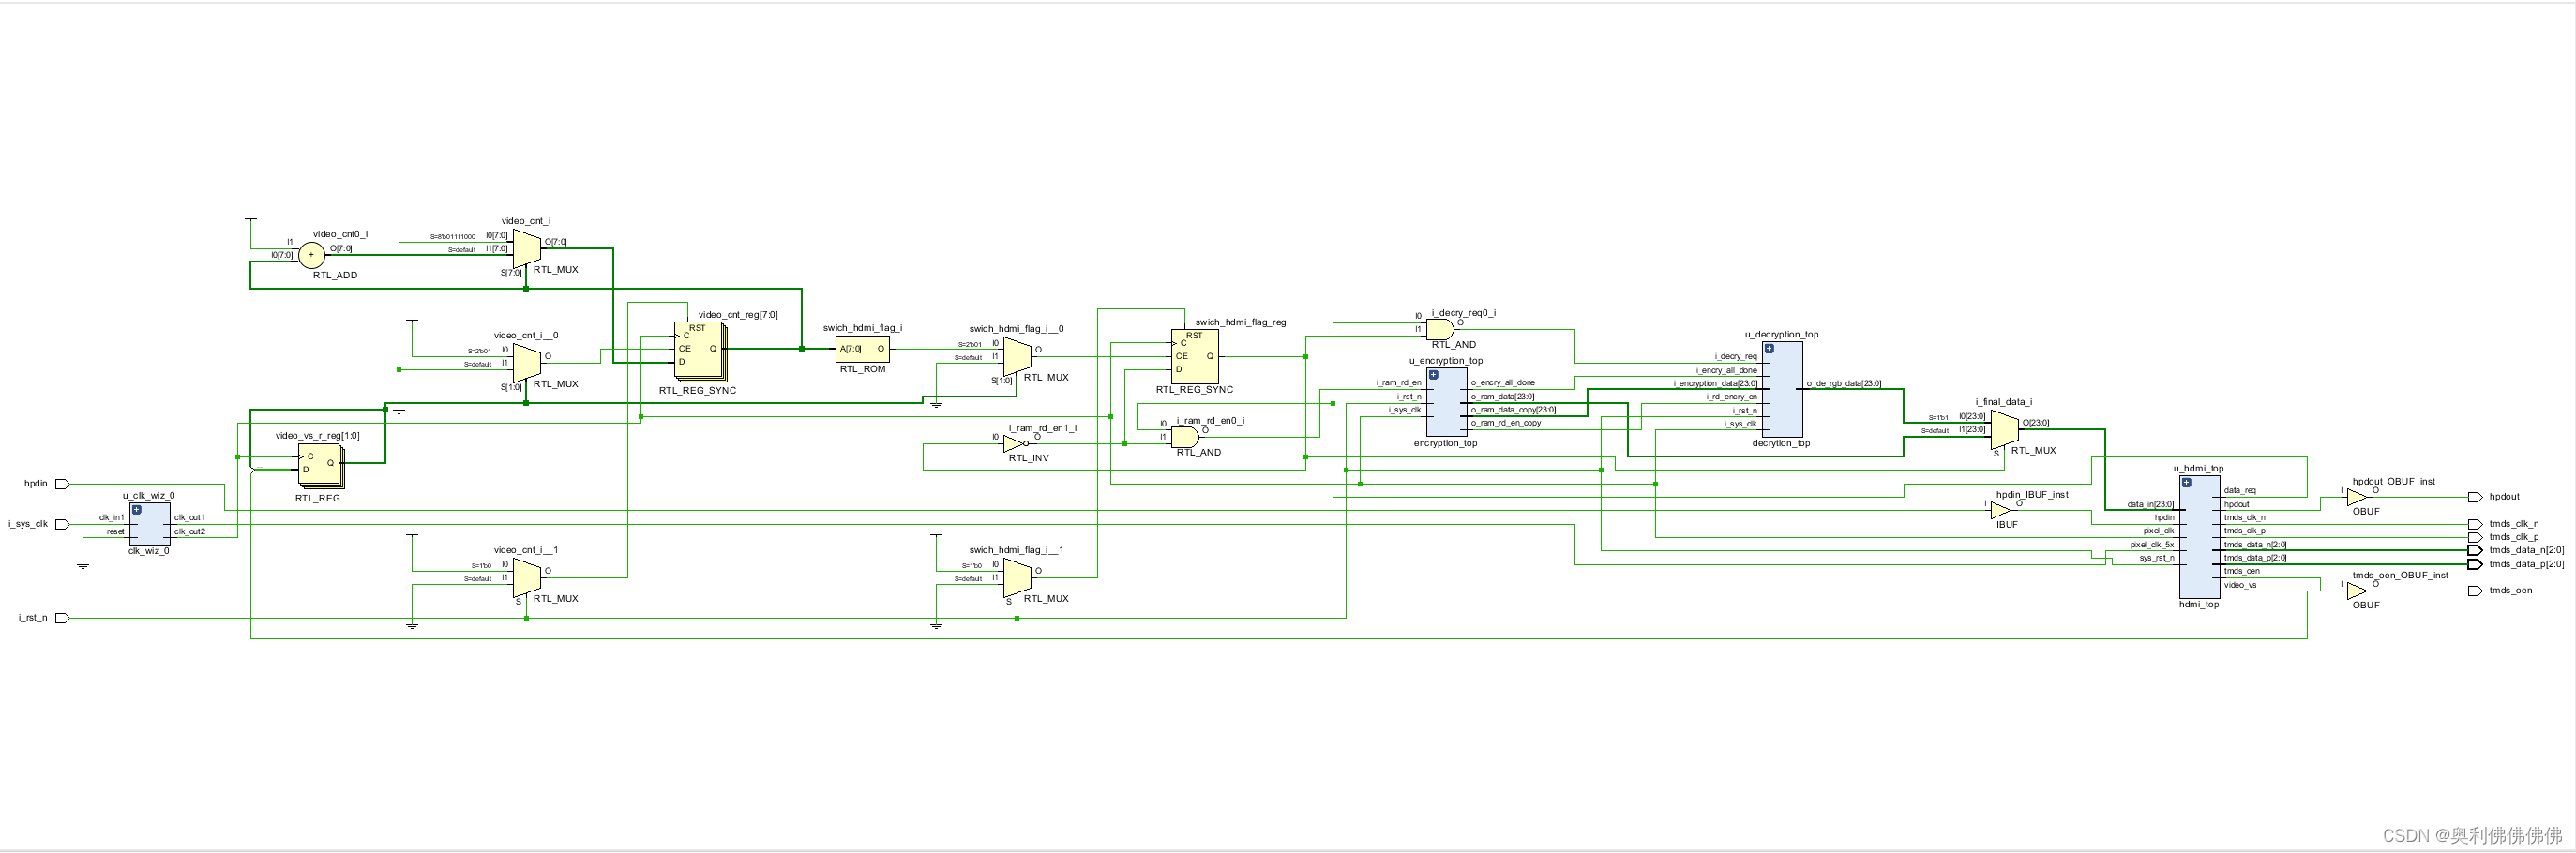Image resolution: width=2576 pixels, height=853 pixels.
Task: Select the i_sys_clk input port symbol
Action: click(x=62, y=524)
